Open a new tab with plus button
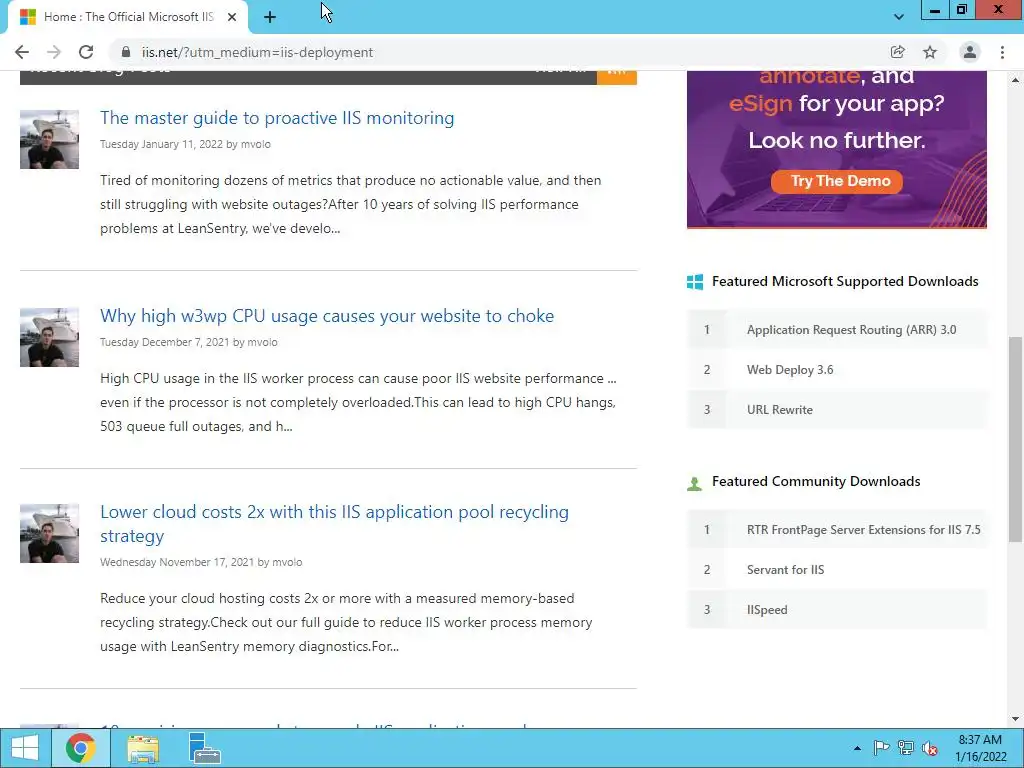The width and height of the screenshot is (1024, 768). (x=270, y=17)
